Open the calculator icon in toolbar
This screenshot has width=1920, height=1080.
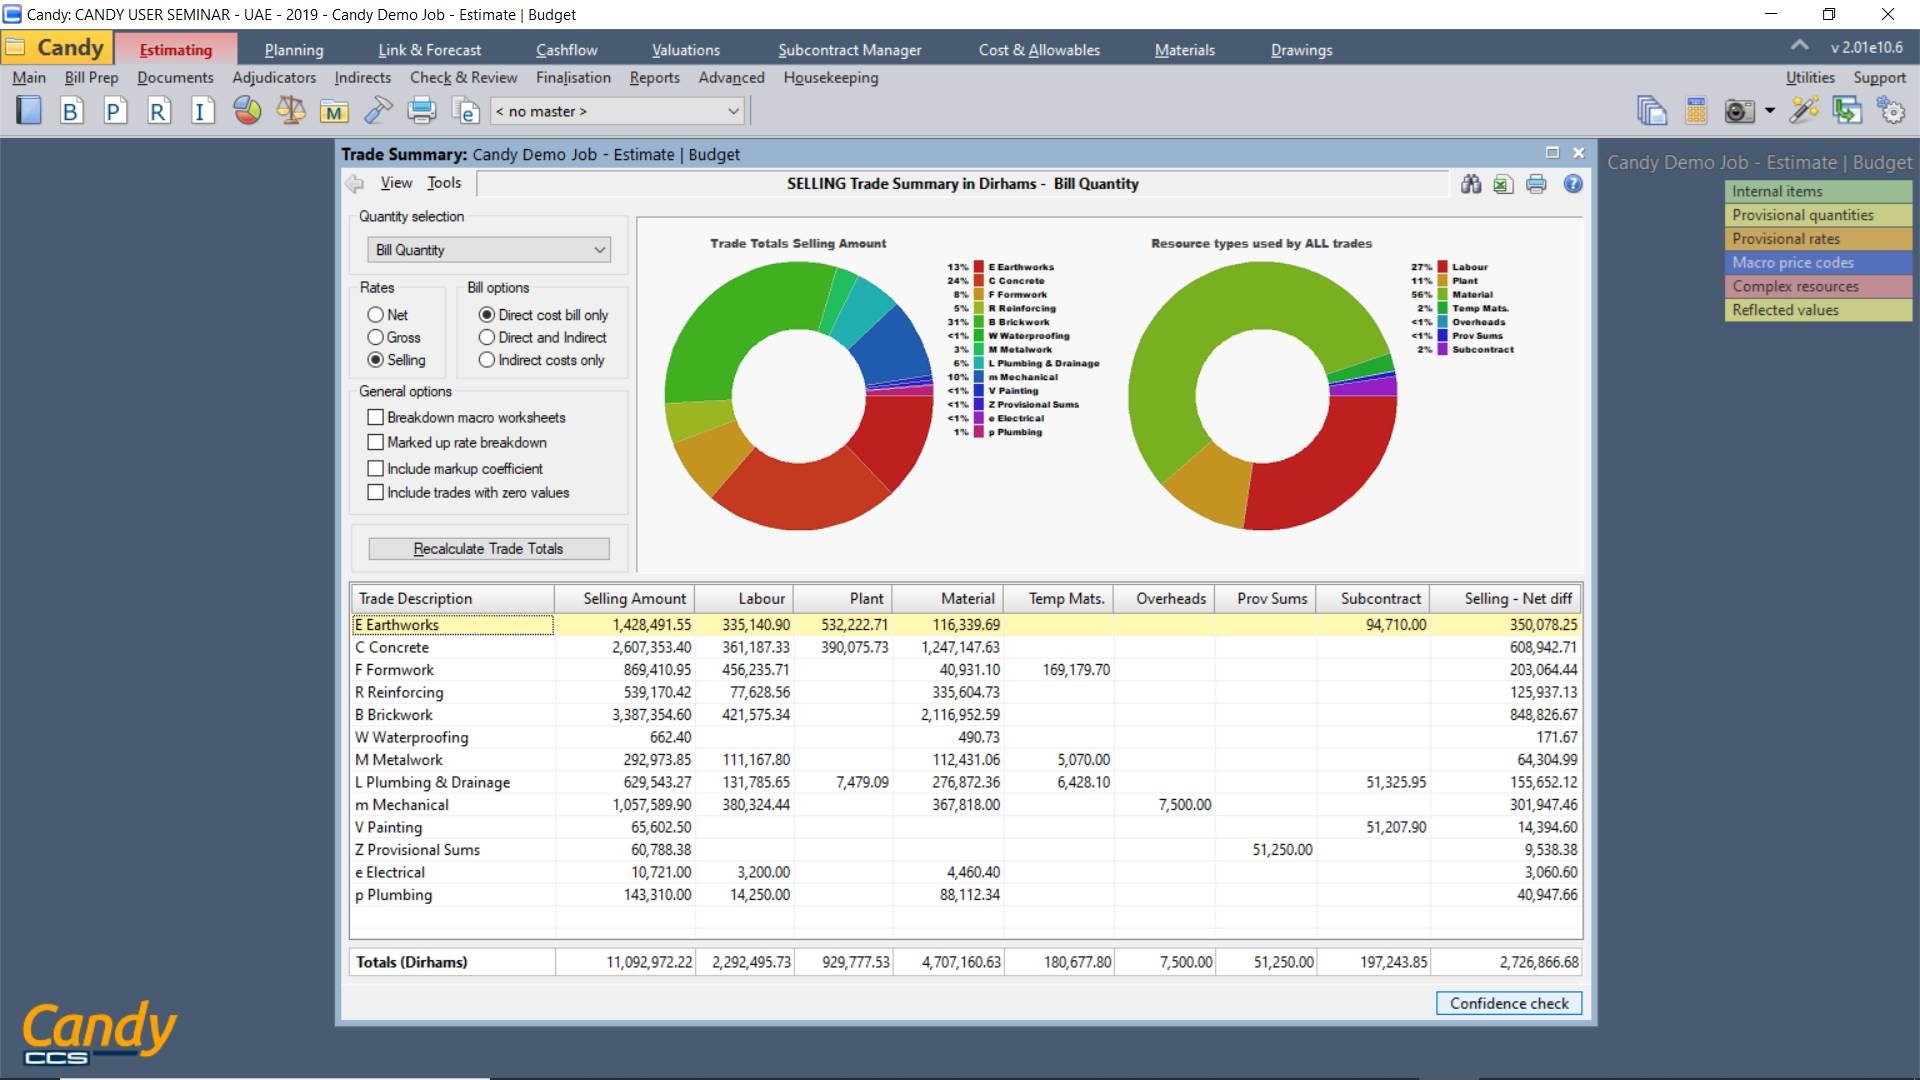click(1696, 111)
